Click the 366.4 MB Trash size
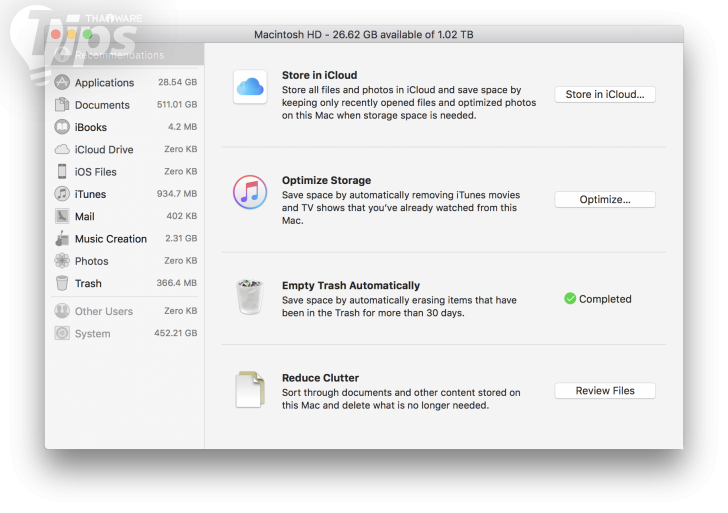This screenshot has width=728, height=513. (176, 283)
